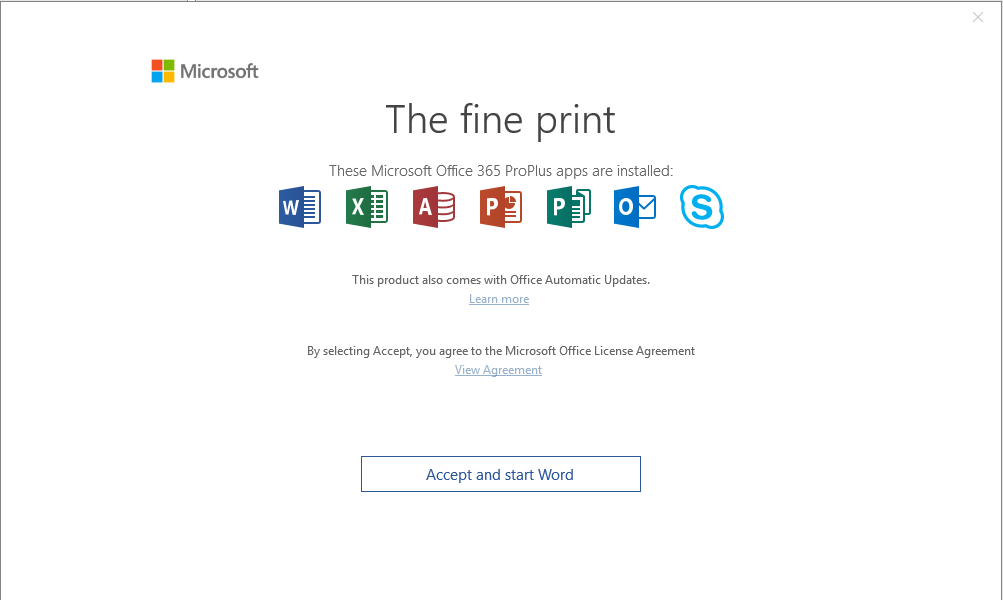Click the Microsoft four-color squares logo
The height and width of the screenshot is (600, 1003).
[162, 71]
